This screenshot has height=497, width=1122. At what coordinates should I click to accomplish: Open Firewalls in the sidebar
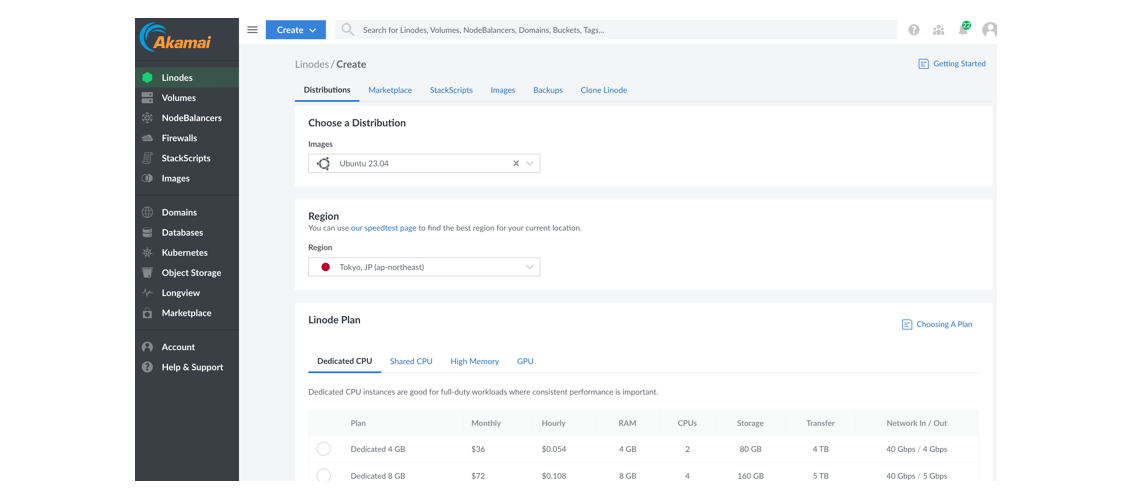click(x=187, y=138)
